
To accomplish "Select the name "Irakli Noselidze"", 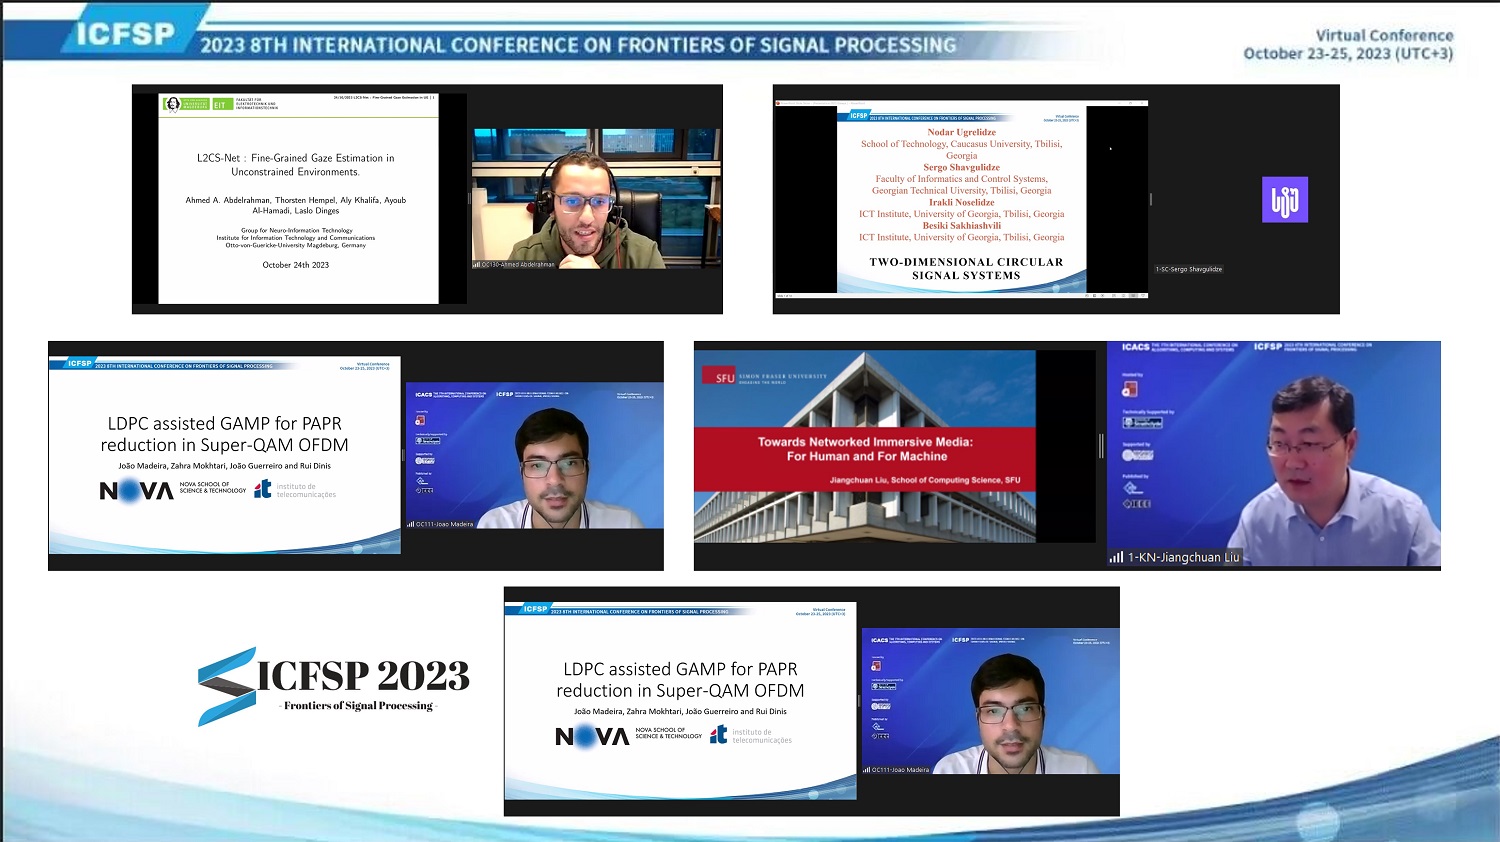I will click(961, 202).
